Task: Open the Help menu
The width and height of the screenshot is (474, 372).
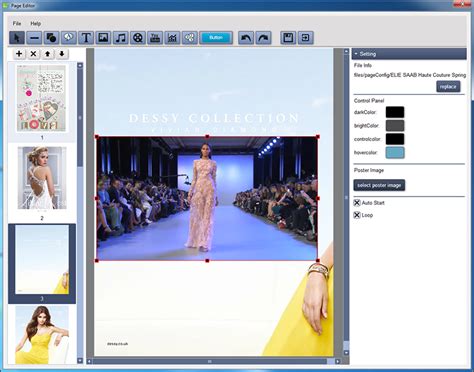Action: (36, 23)
